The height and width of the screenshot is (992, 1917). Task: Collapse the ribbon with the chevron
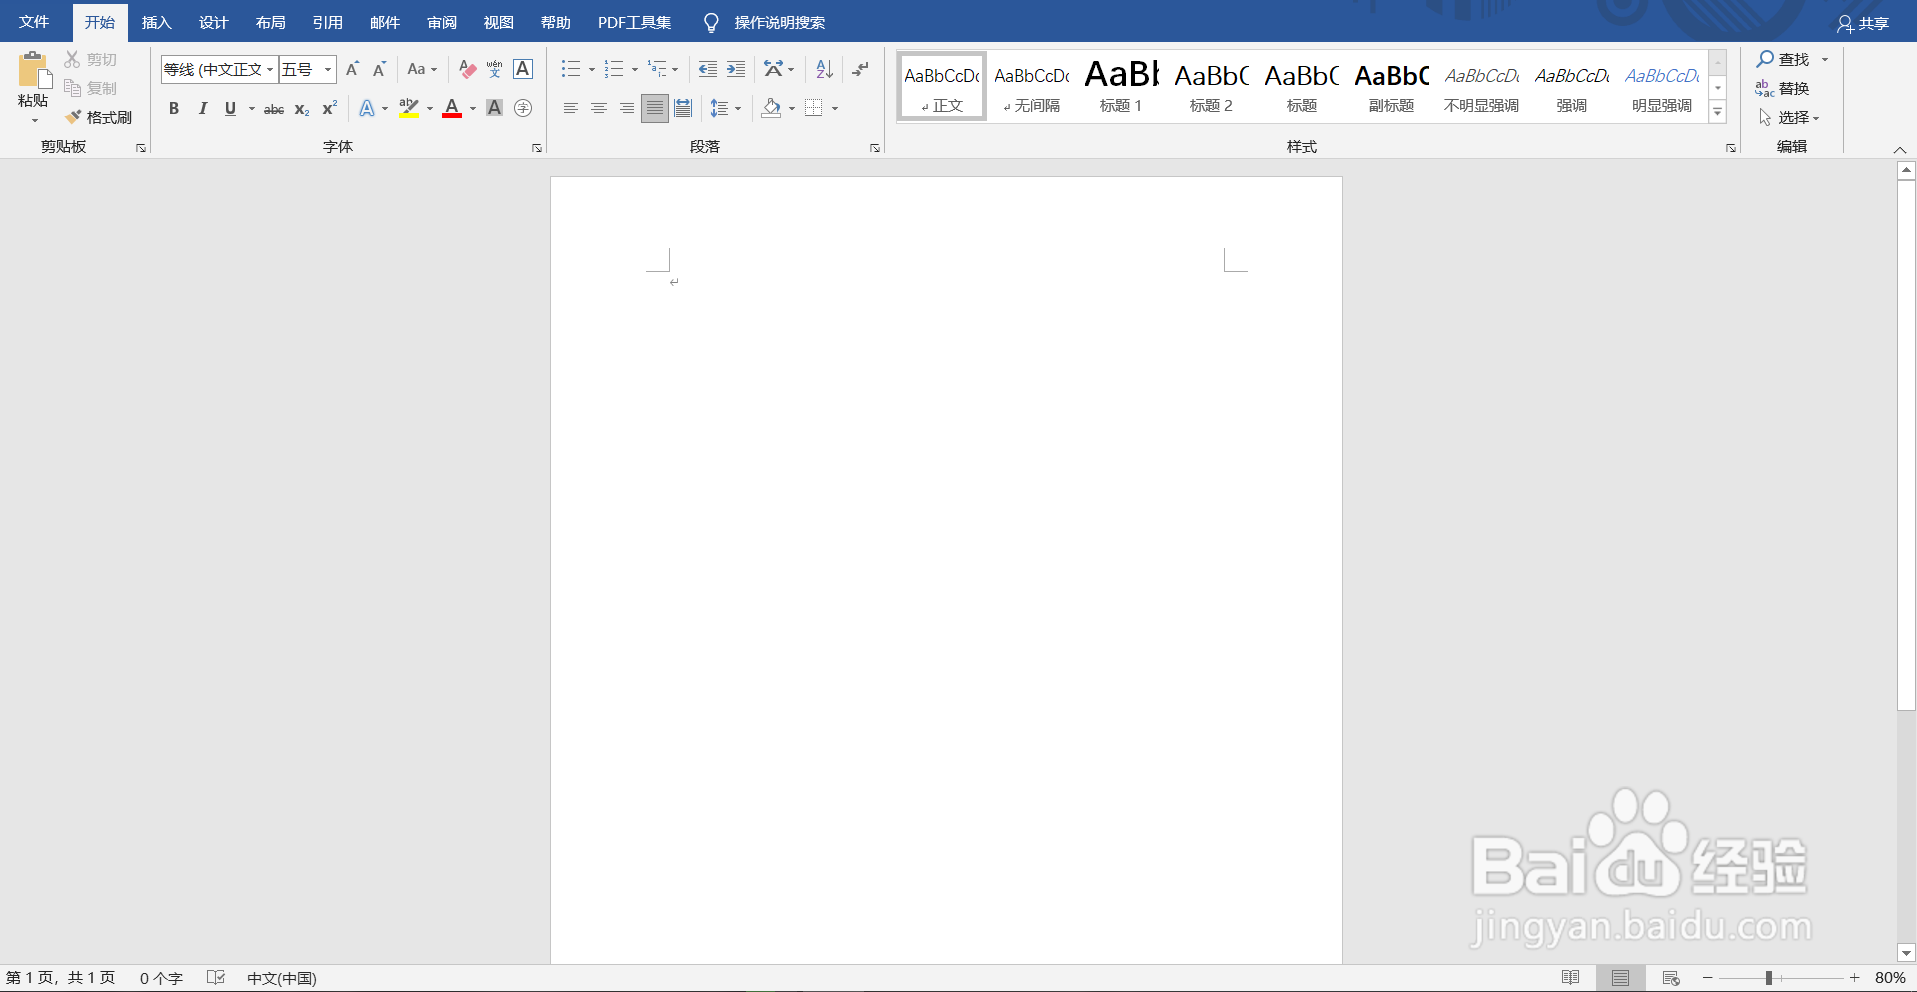pyautogui.click(x=1900, y=149)
